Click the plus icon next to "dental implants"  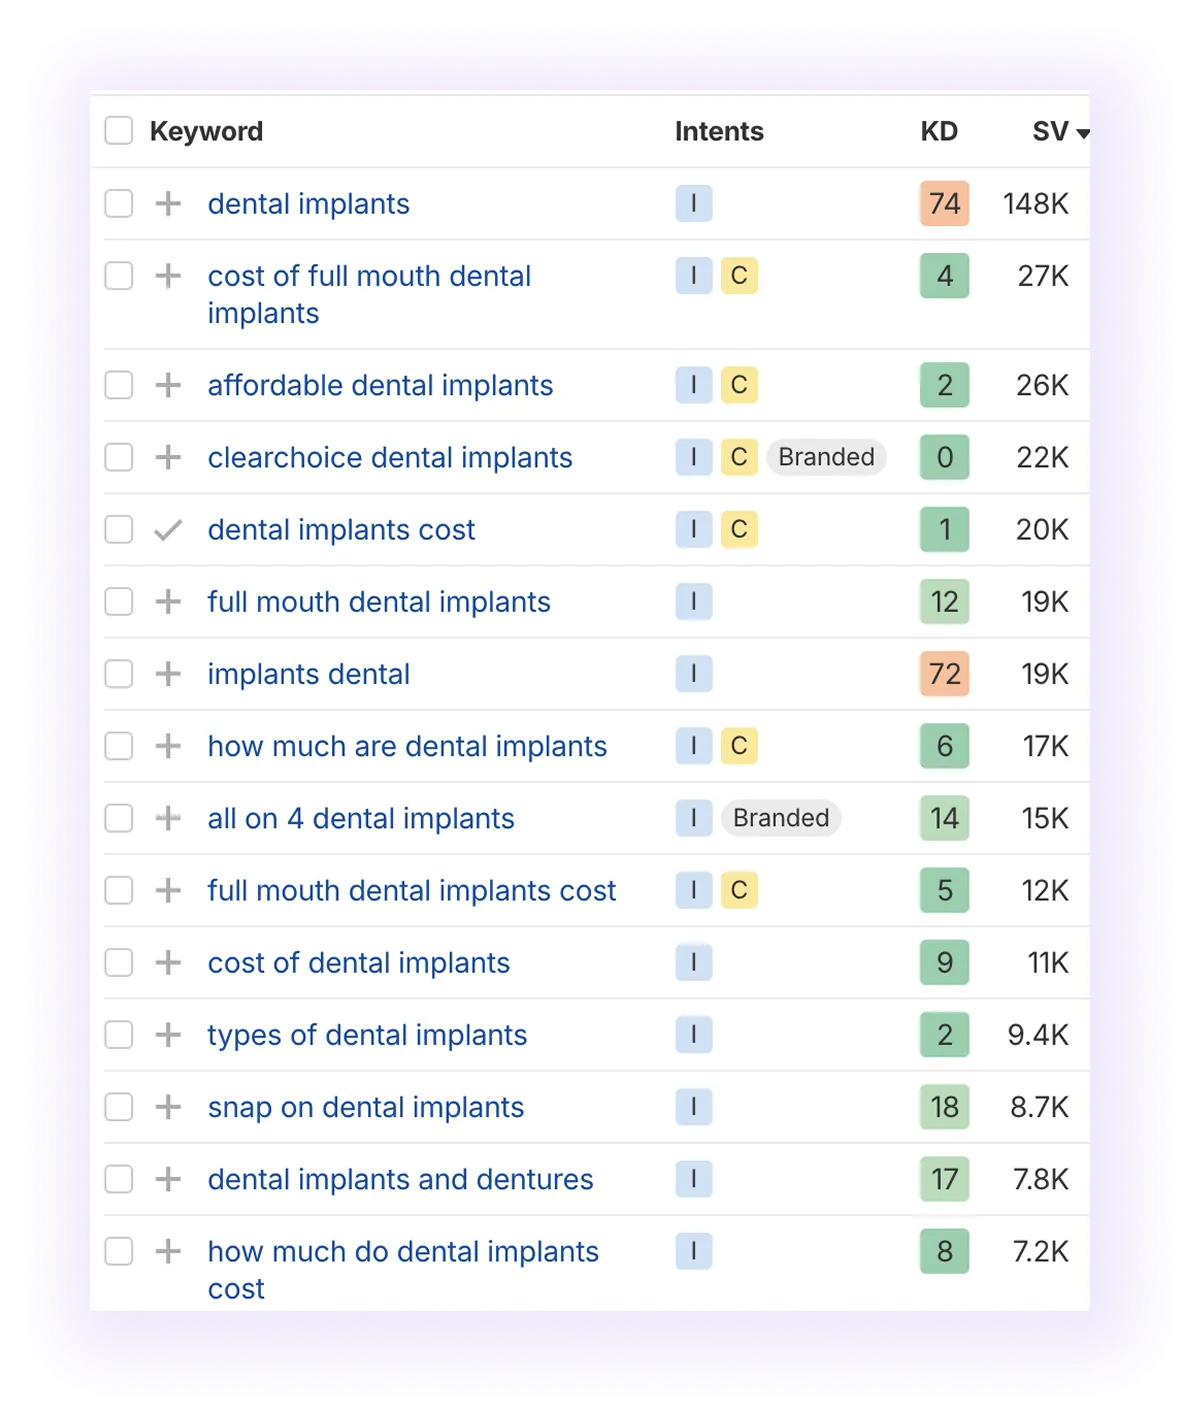pos(169,204)
